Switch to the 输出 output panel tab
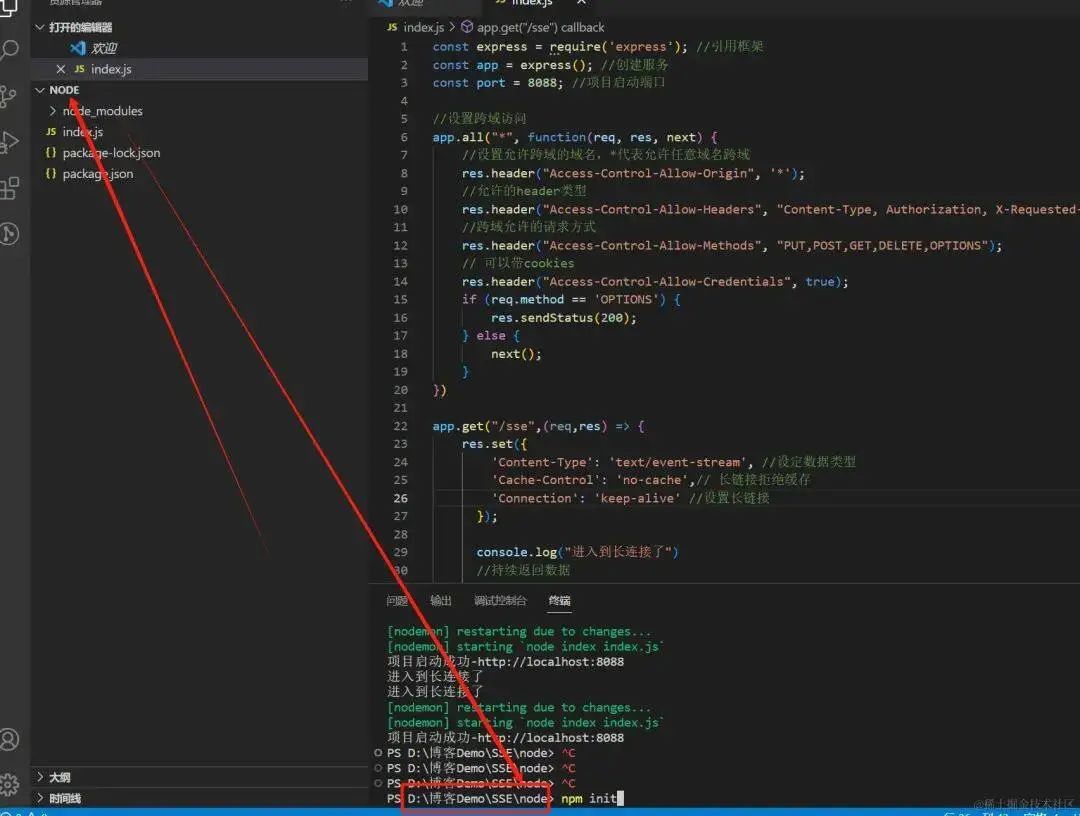This screenshot has height=816, width=1080. point(441,600)
